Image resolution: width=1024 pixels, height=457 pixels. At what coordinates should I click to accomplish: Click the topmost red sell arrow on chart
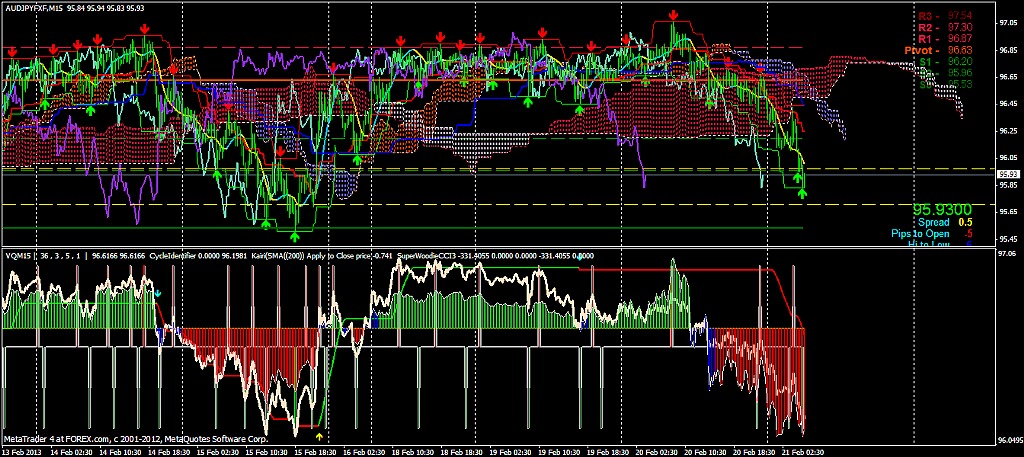point(675,16)
